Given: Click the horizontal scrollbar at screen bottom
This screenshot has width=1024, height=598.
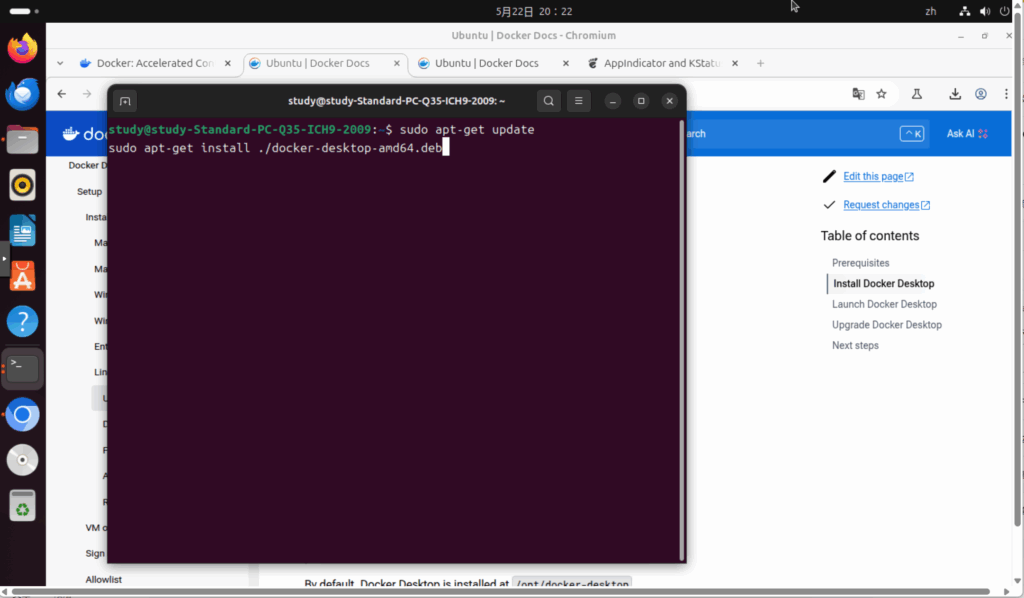Looking at the screenshot, I should point(501,591).
